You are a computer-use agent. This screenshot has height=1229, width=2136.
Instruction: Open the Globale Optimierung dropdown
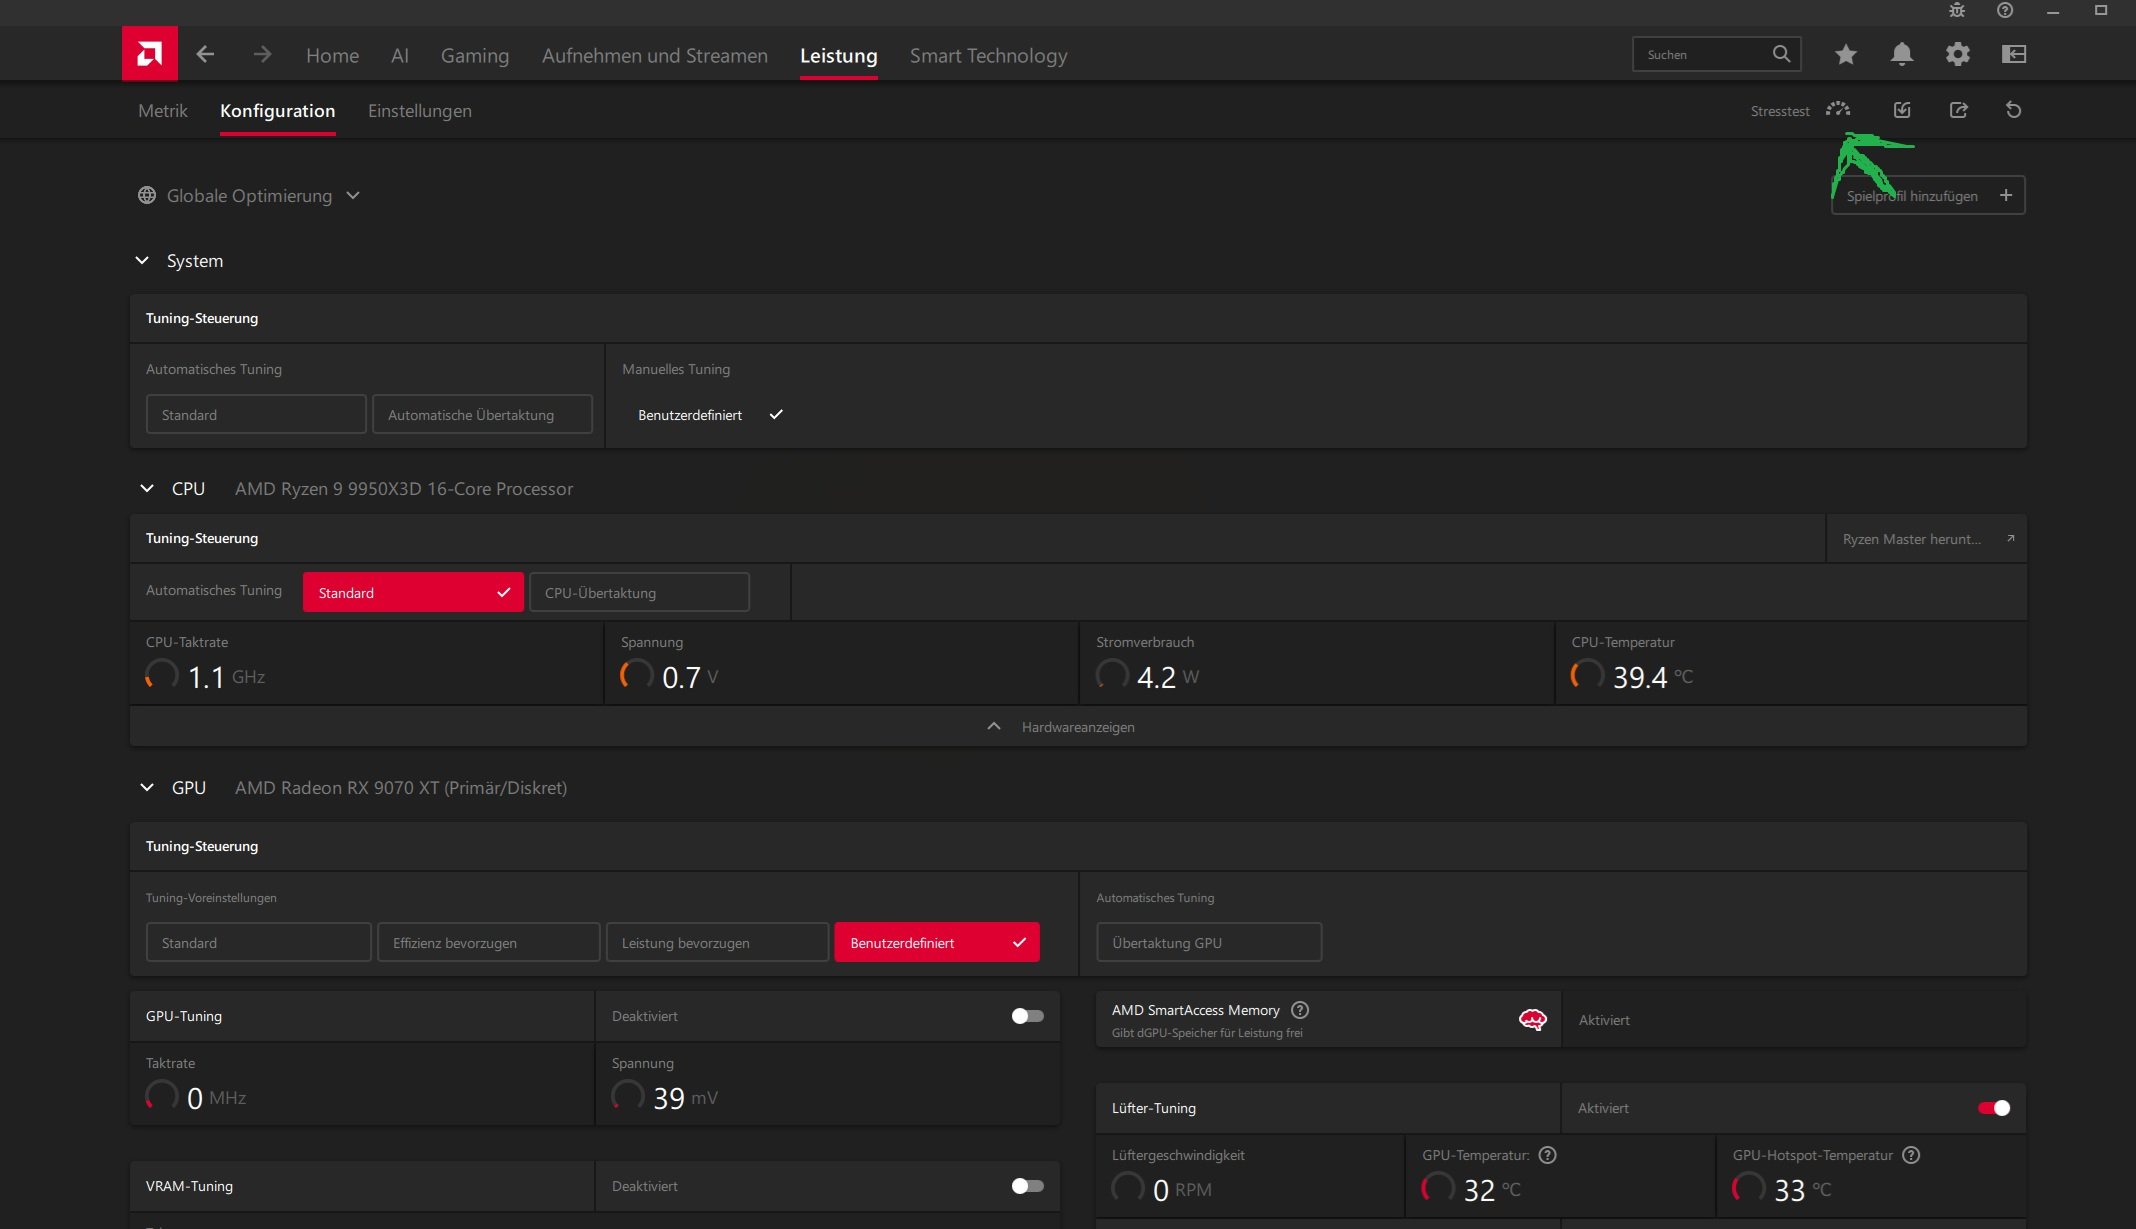[250, 196]
